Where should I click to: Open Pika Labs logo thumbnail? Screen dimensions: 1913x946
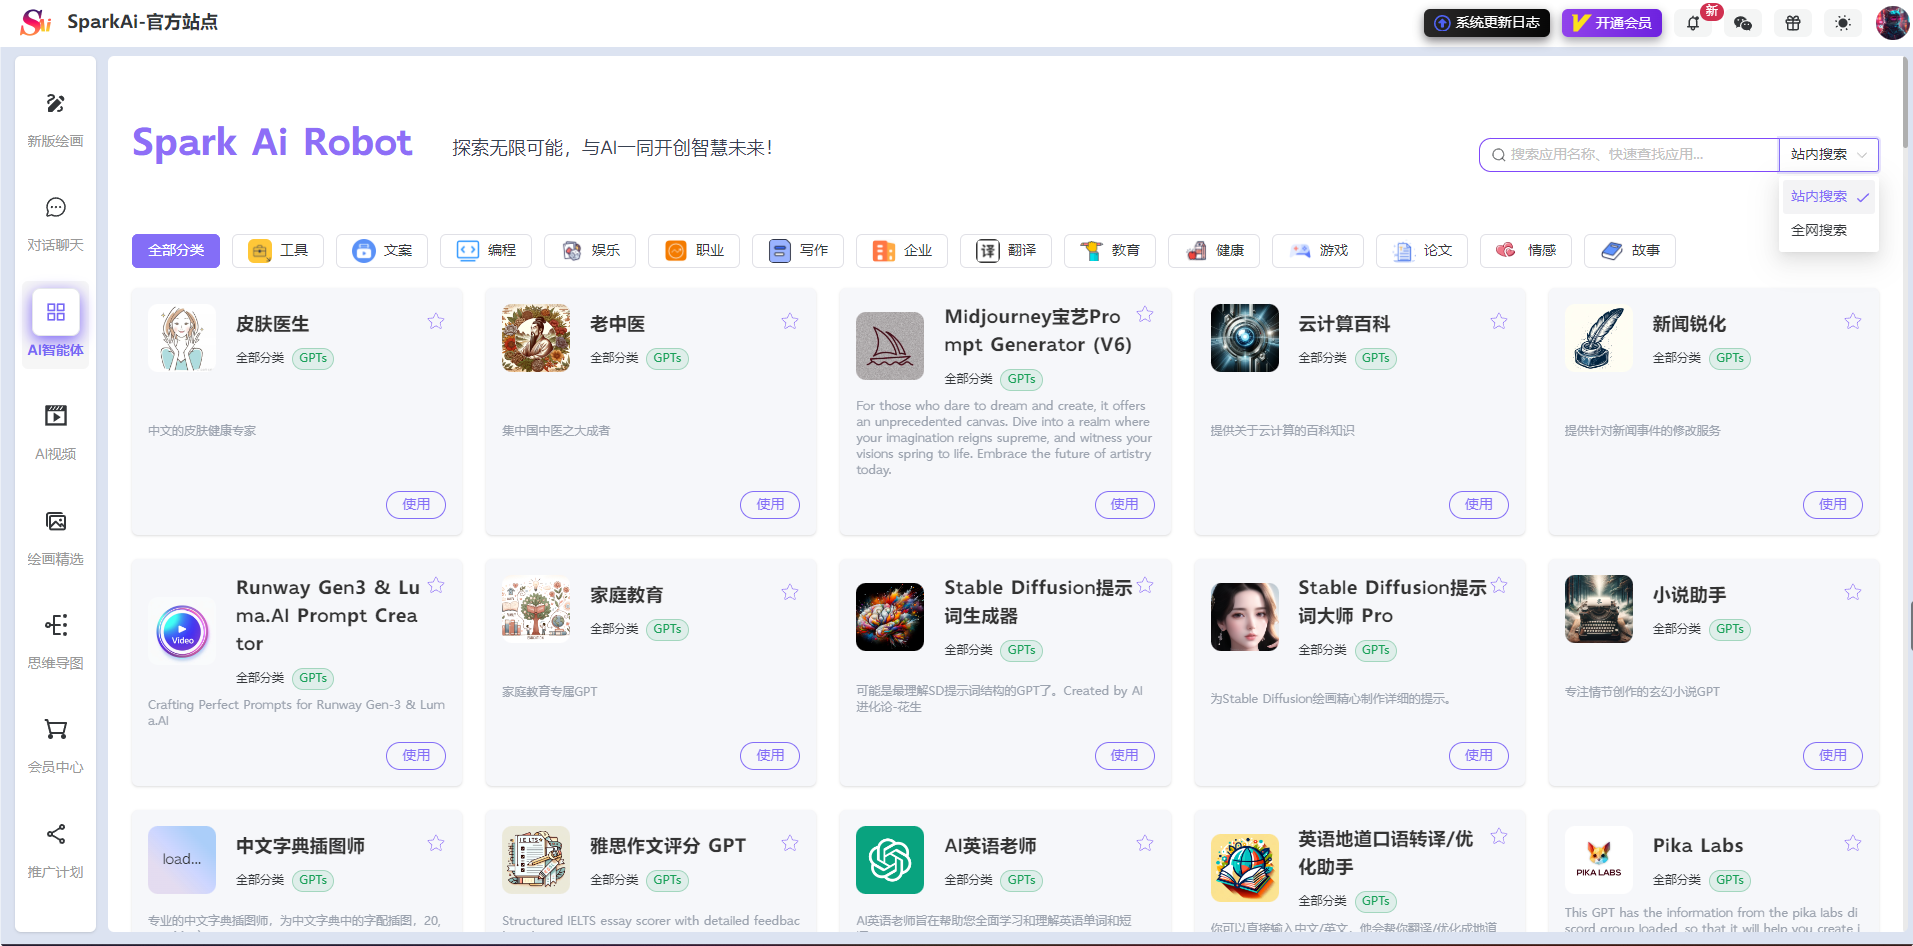click(1599, 860)
